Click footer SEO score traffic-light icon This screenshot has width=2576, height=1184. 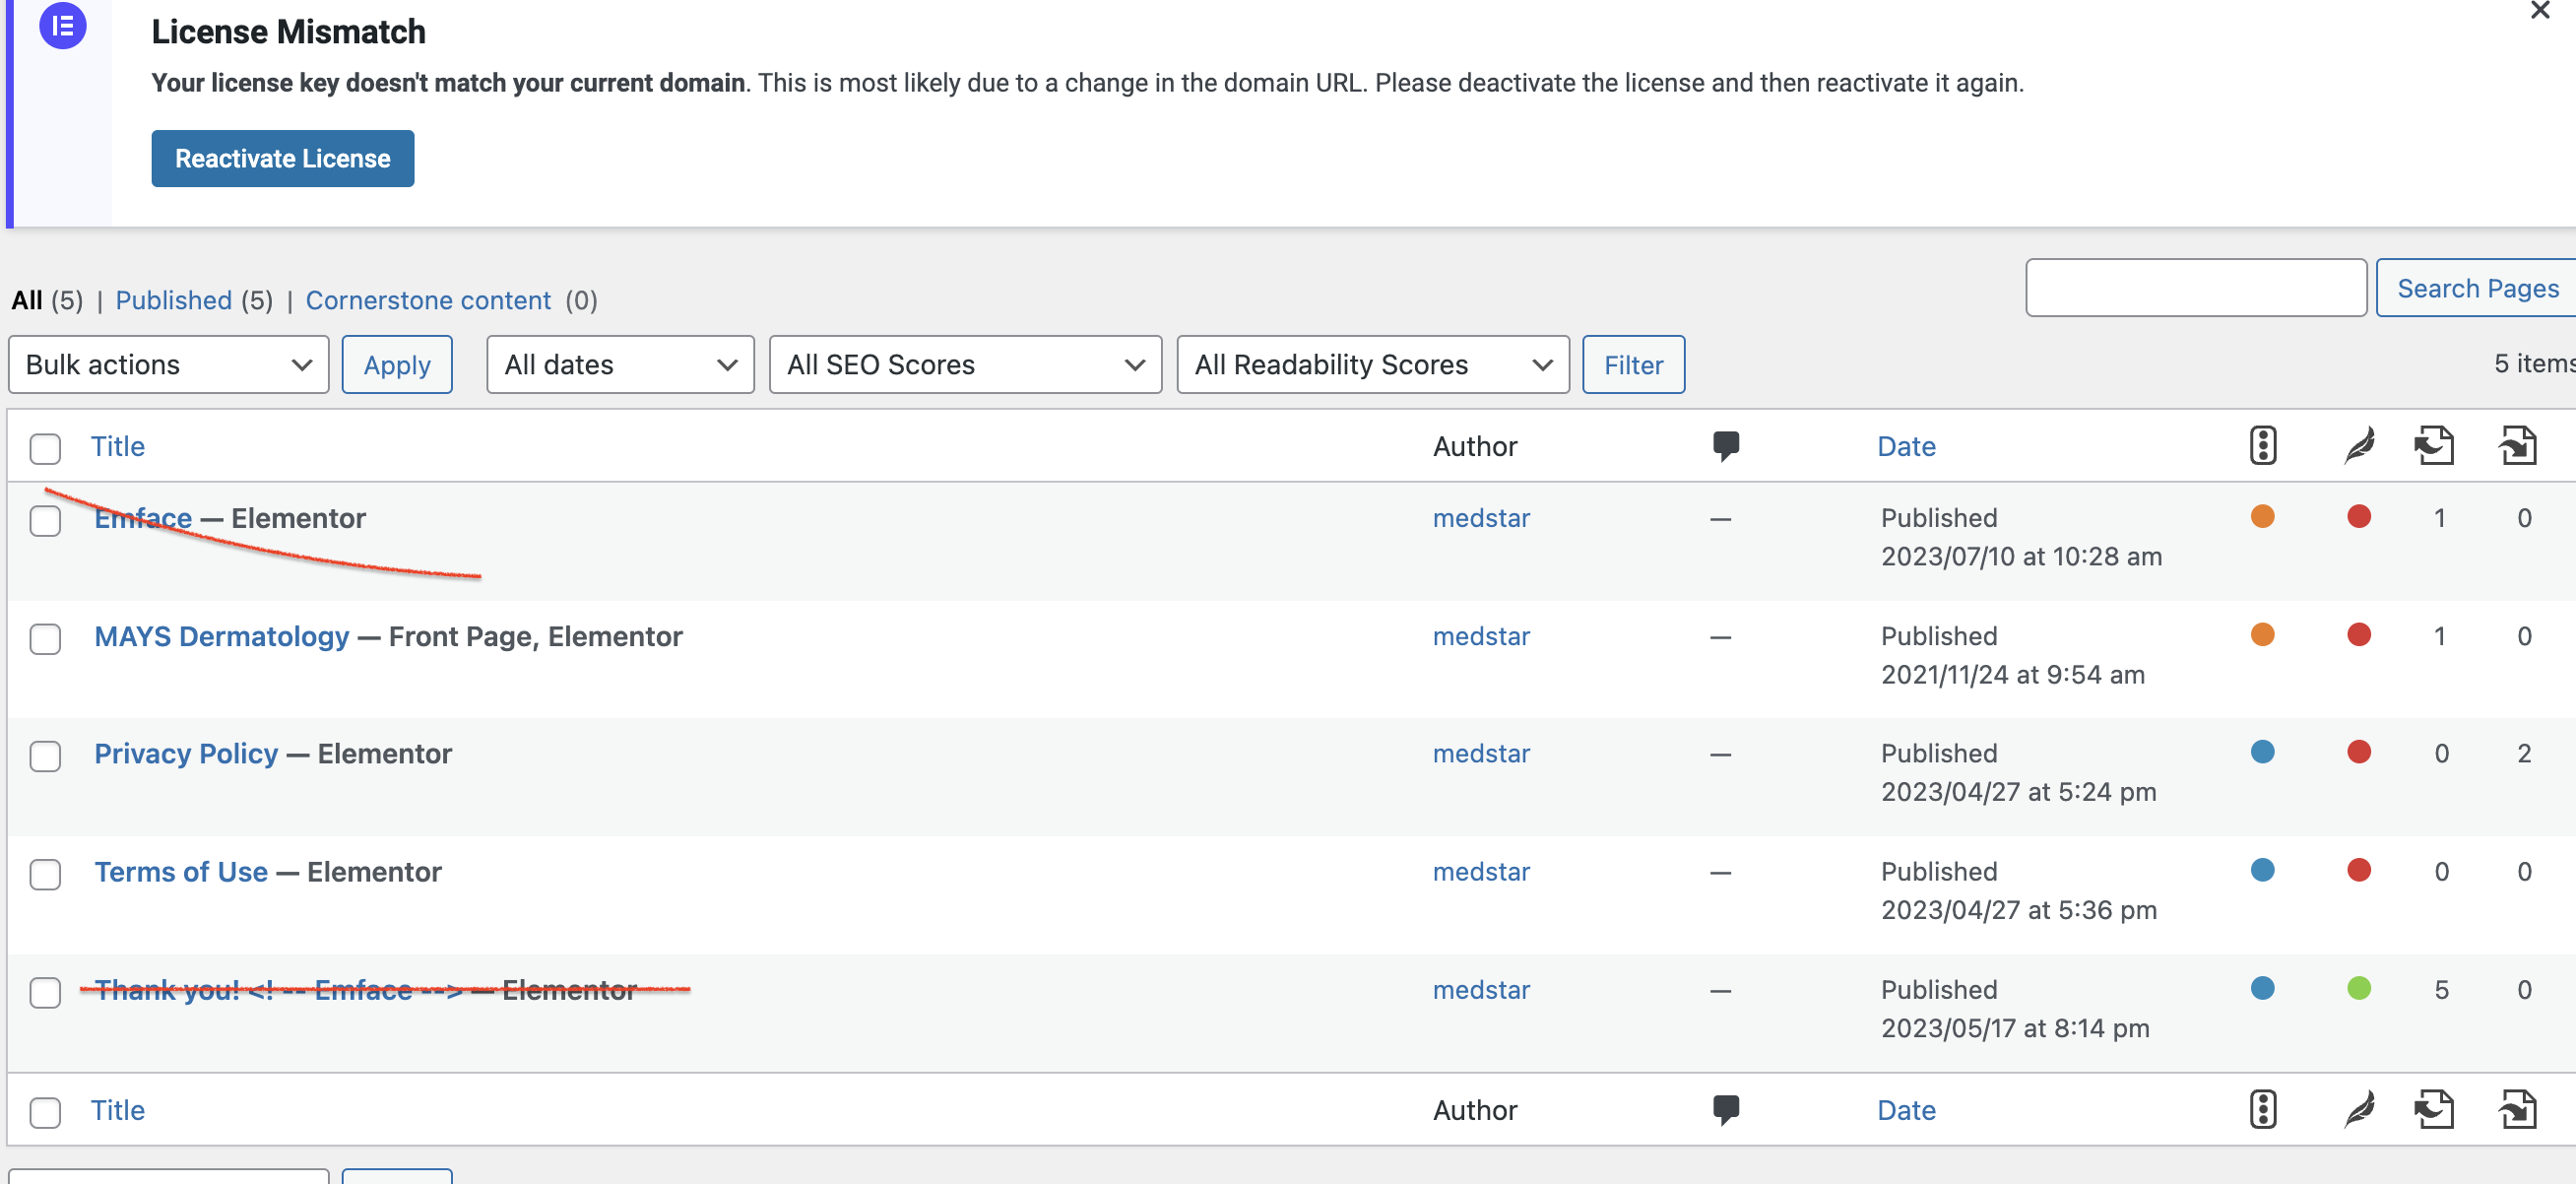tap(2262, 1109)
